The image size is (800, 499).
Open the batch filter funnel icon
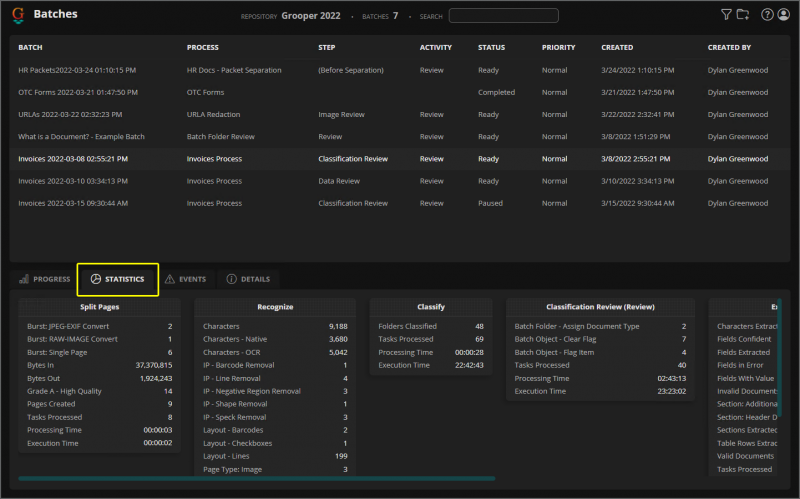click(x=726, y=15)
